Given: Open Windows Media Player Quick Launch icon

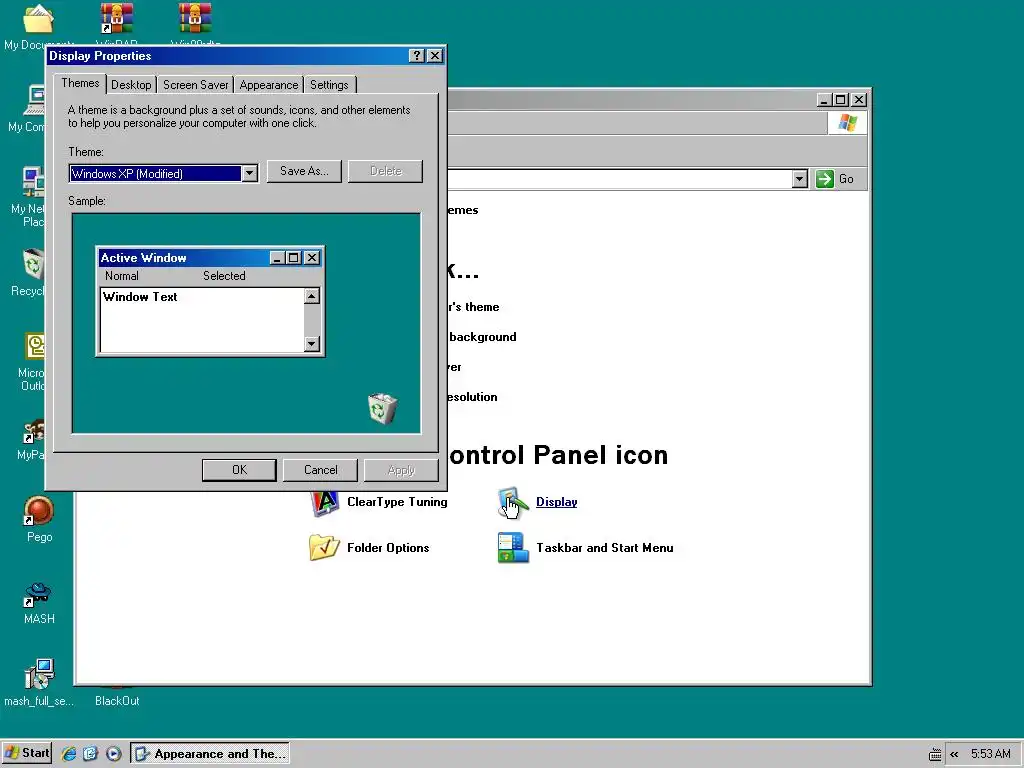Looking at the screenshot, I should (113, 753).
